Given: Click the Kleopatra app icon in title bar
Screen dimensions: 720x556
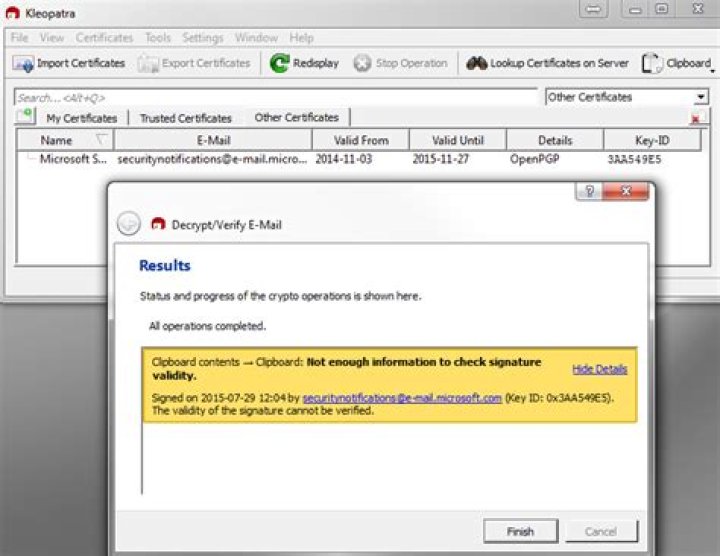Looking at the screenshot, I should click(12, 13).
